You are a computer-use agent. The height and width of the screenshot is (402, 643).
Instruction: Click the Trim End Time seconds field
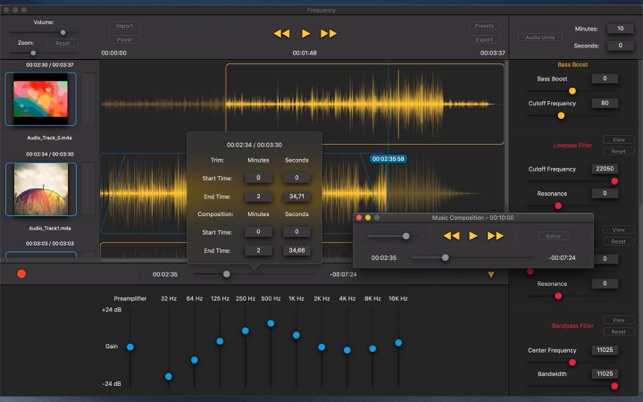(x=297, y=196)
